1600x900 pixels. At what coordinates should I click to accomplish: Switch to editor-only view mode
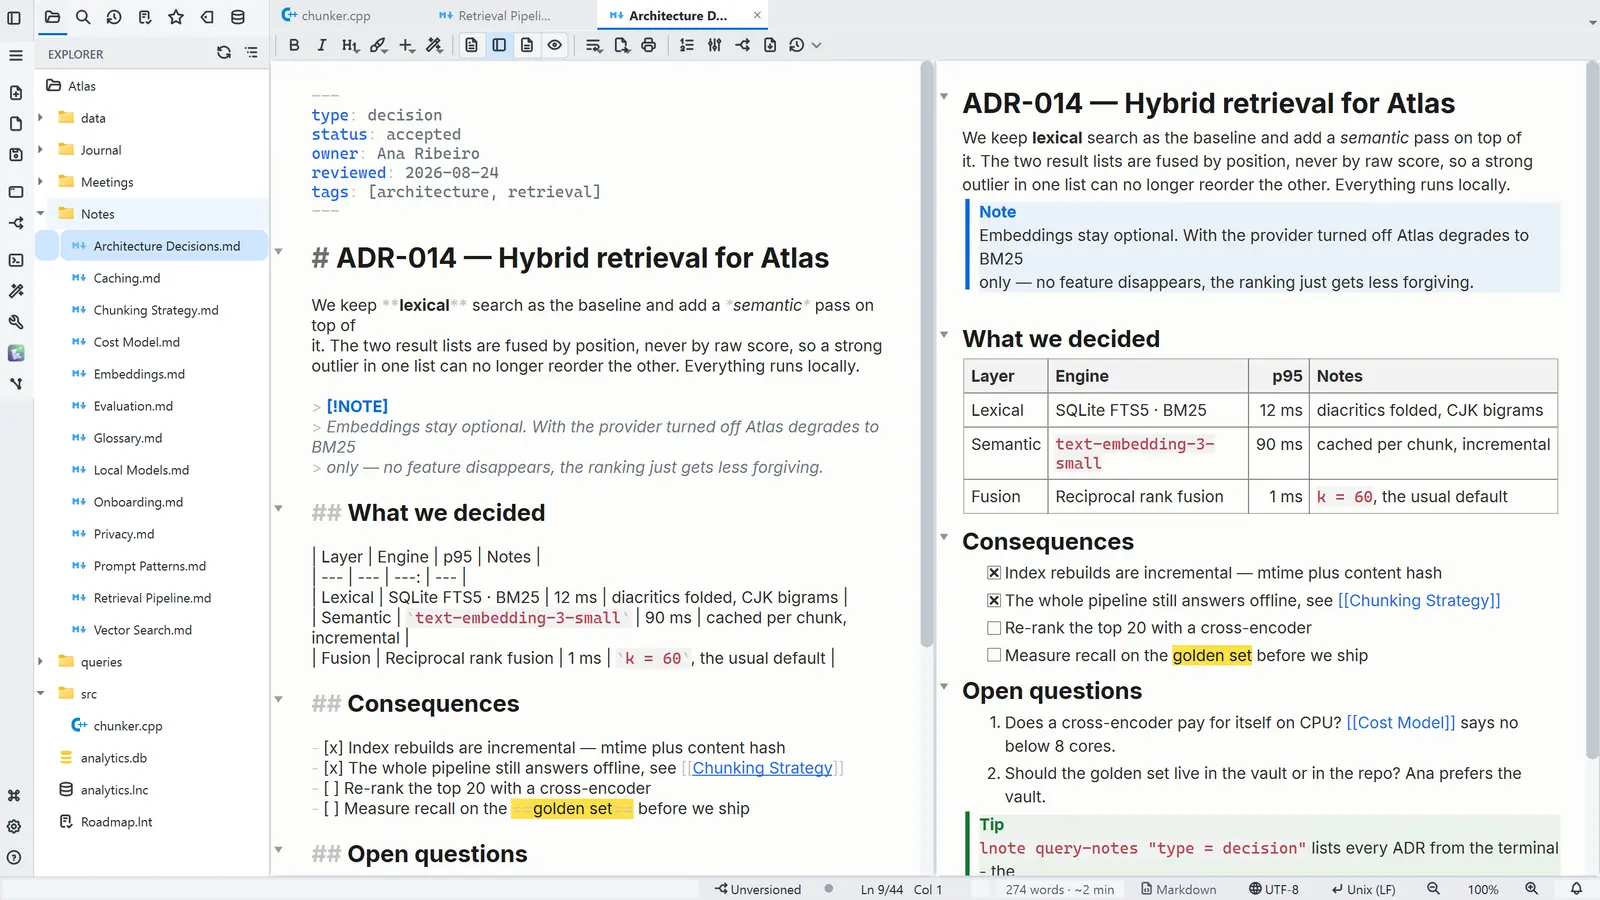(471, 45)
